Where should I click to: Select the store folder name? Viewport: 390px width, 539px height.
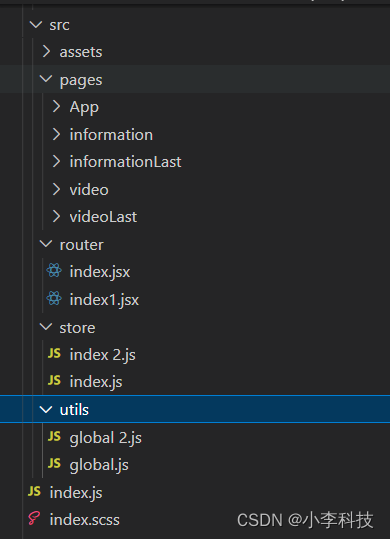77,328
